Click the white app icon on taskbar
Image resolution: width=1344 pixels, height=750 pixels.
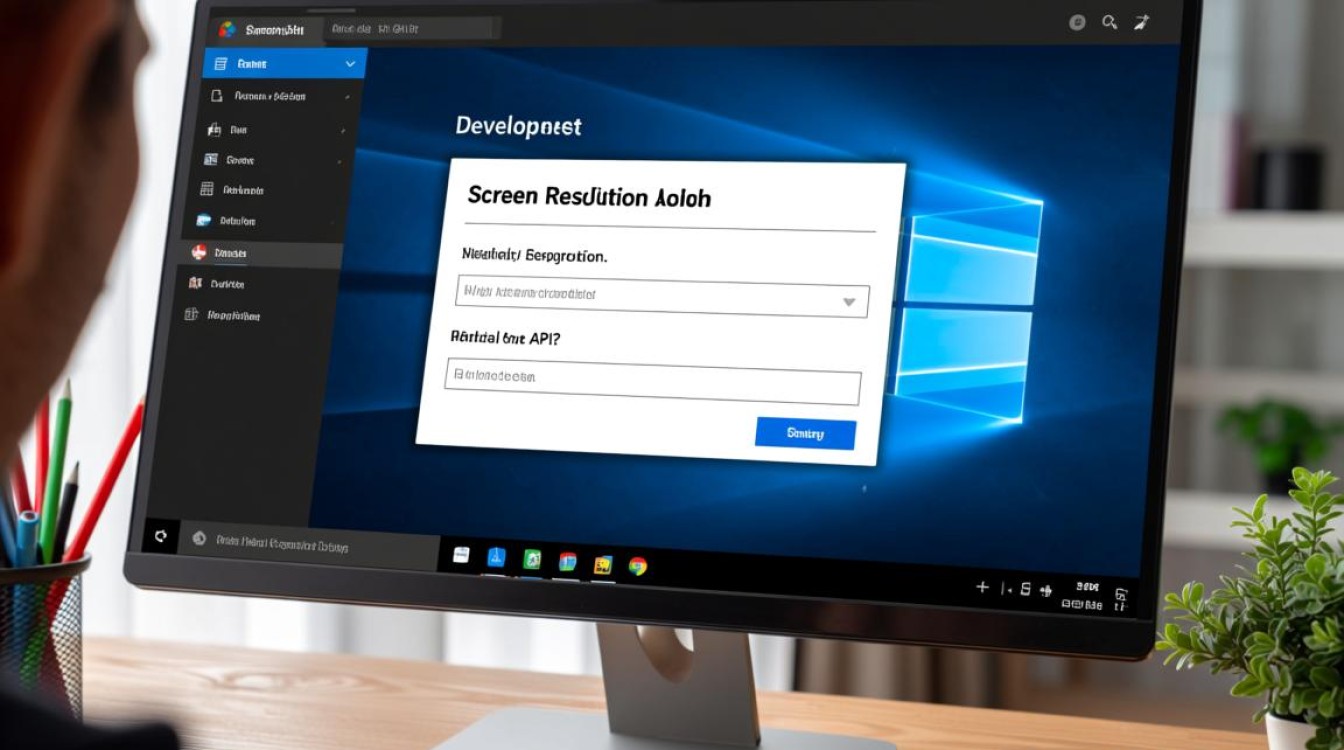pyautogui.click(x=461, y=555)
